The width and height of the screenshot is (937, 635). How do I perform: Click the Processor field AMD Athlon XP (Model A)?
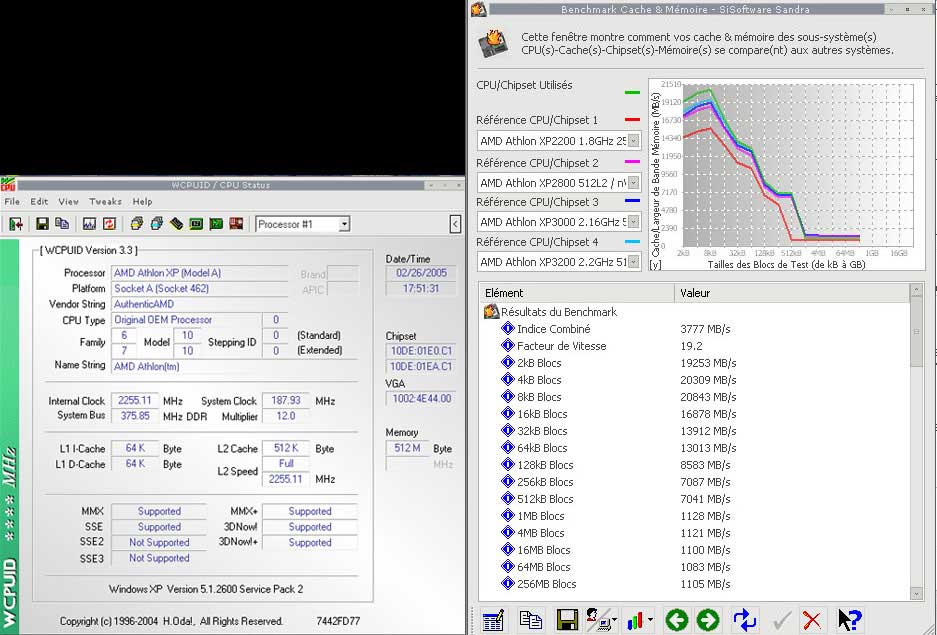pos(200,272)
